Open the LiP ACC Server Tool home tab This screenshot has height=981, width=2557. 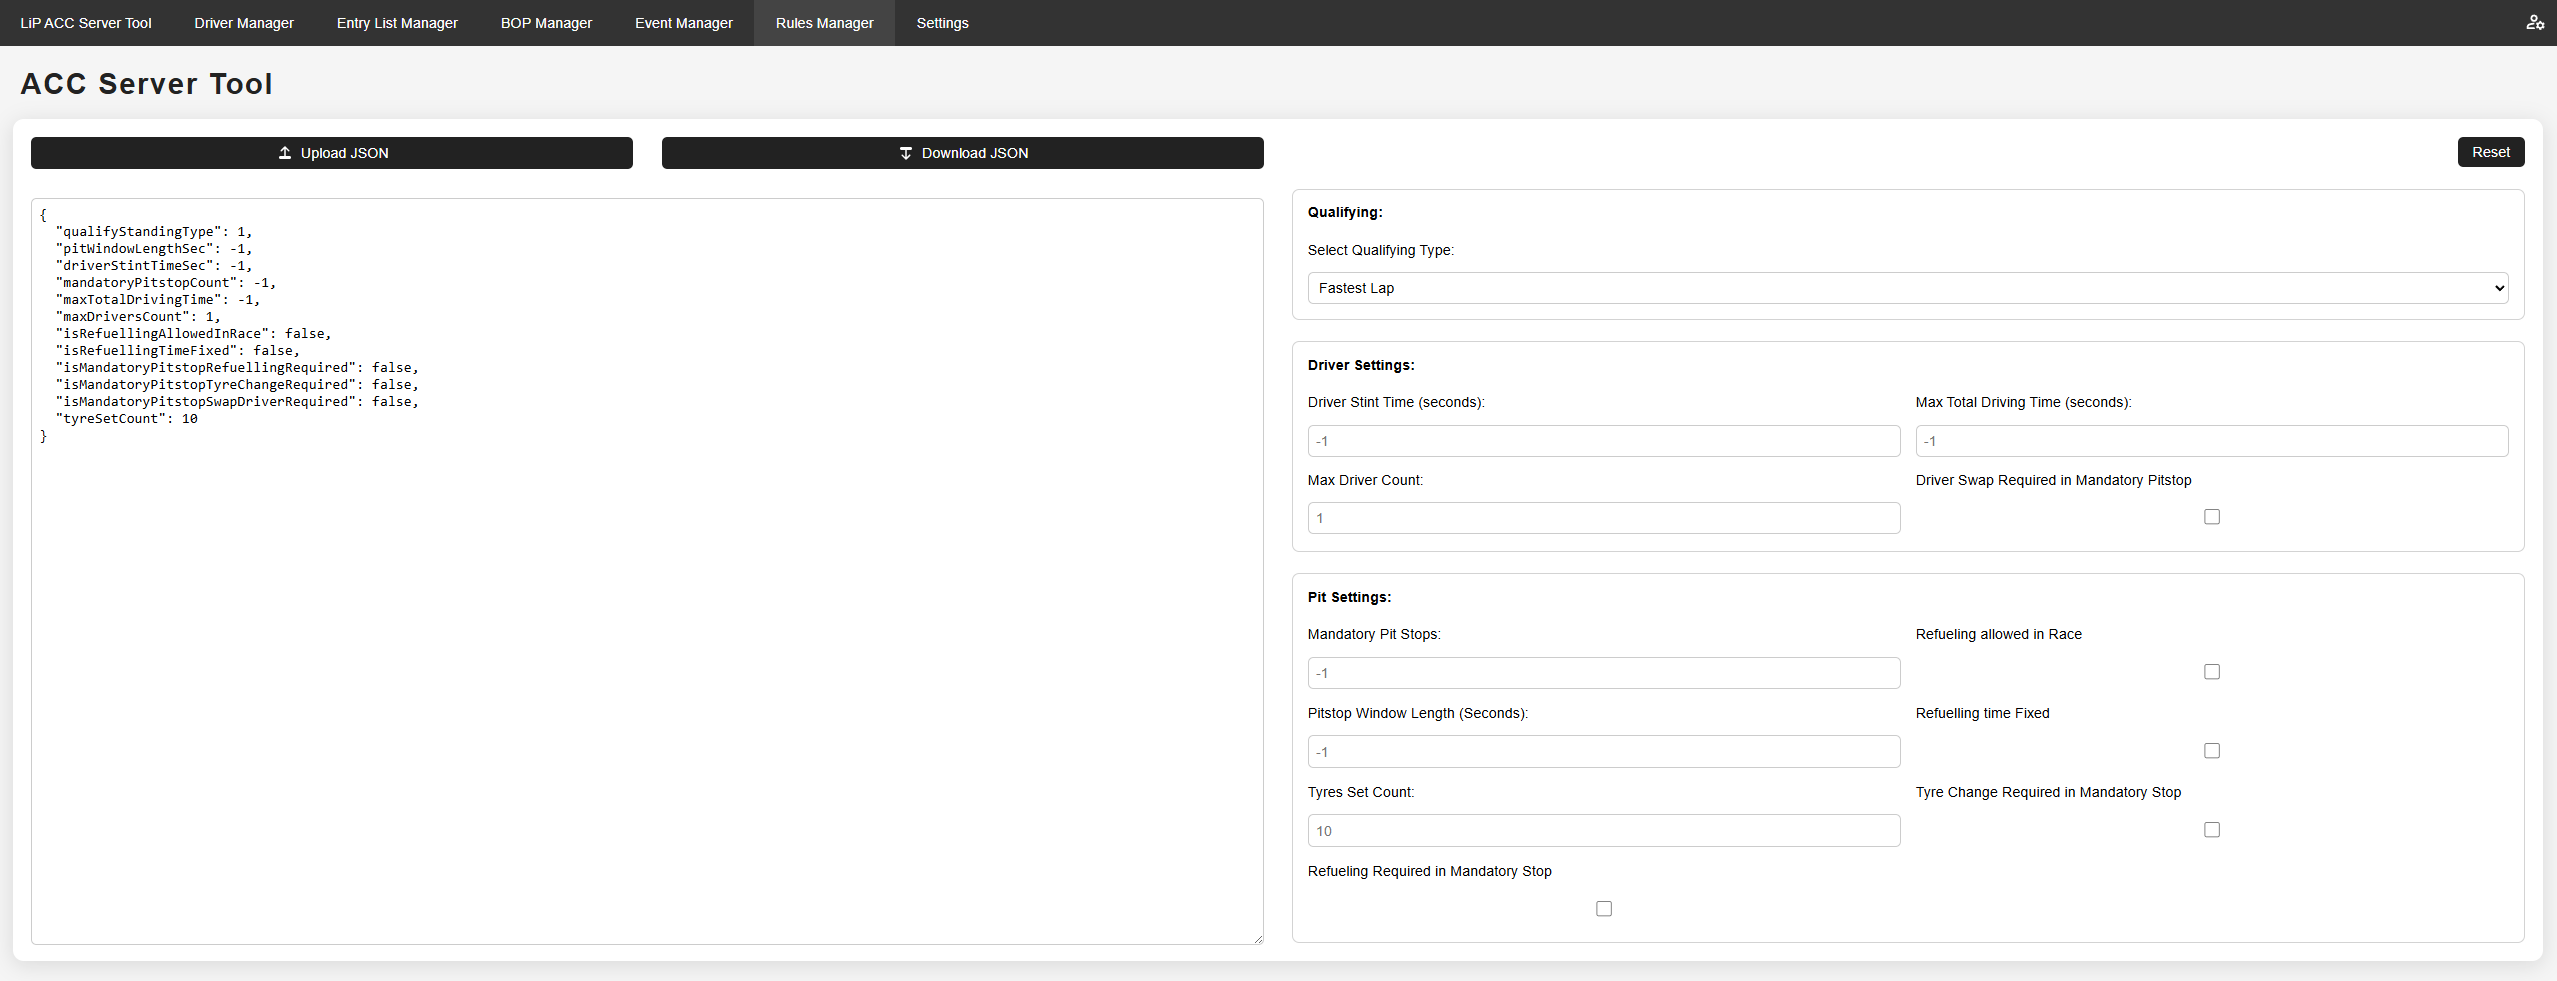[x=86, y=23]
